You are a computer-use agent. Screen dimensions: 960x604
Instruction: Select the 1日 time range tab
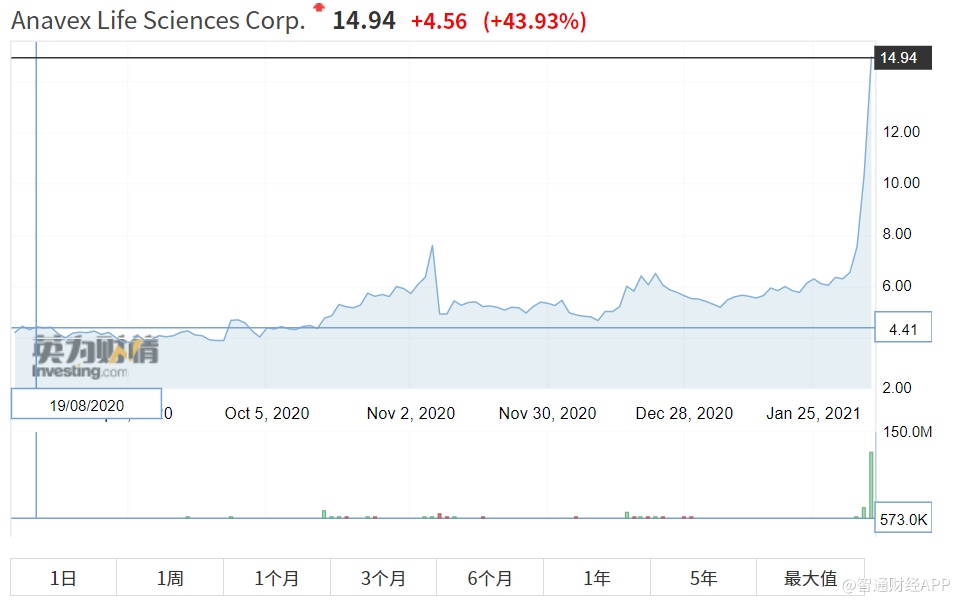coord(63,577)
